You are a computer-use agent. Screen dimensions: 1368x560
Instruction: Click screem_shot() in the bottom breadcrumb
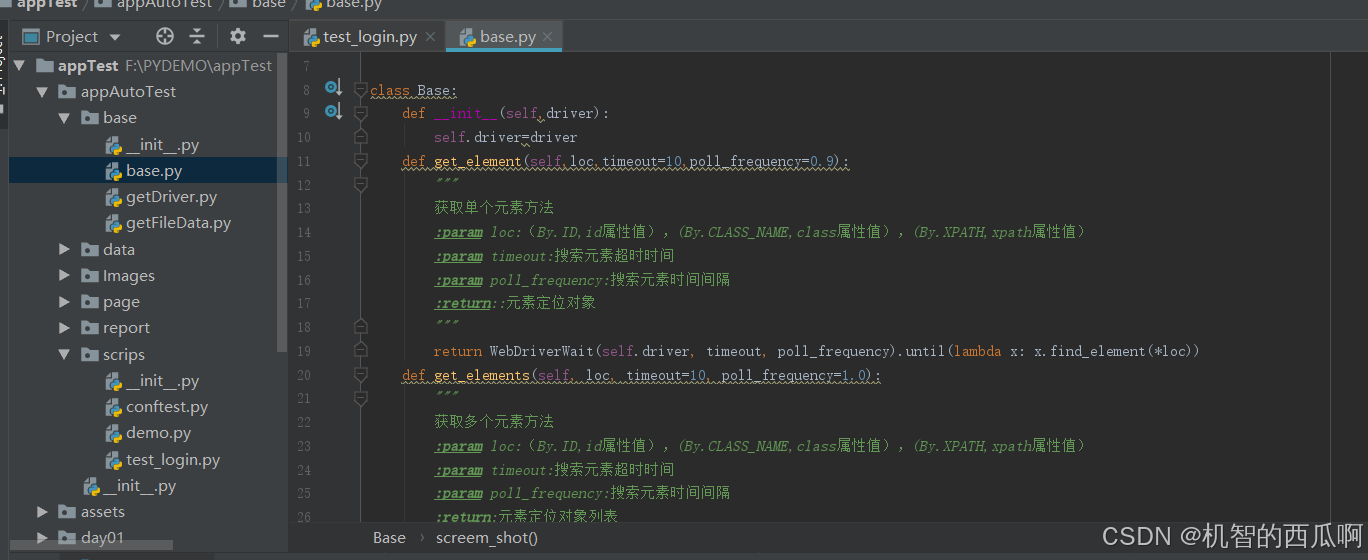point(487,538)
